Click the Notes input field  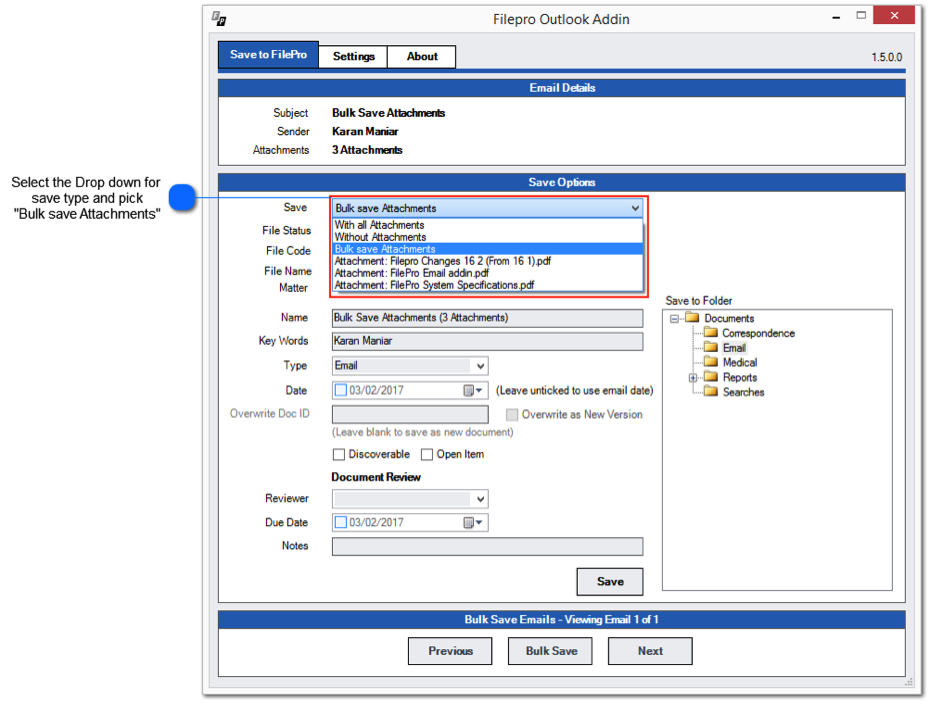[488, 547]
